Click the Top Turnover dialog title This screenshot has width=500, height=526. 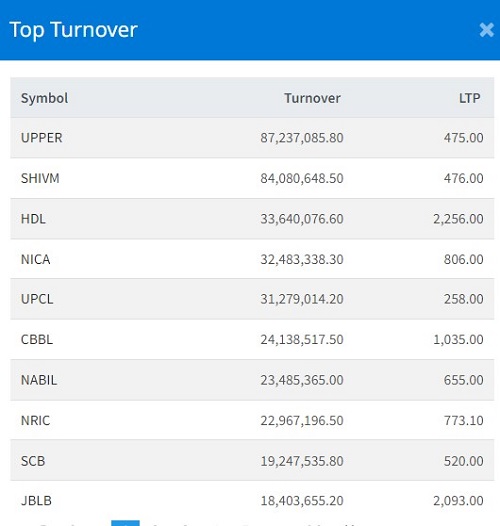coord(73,30)
